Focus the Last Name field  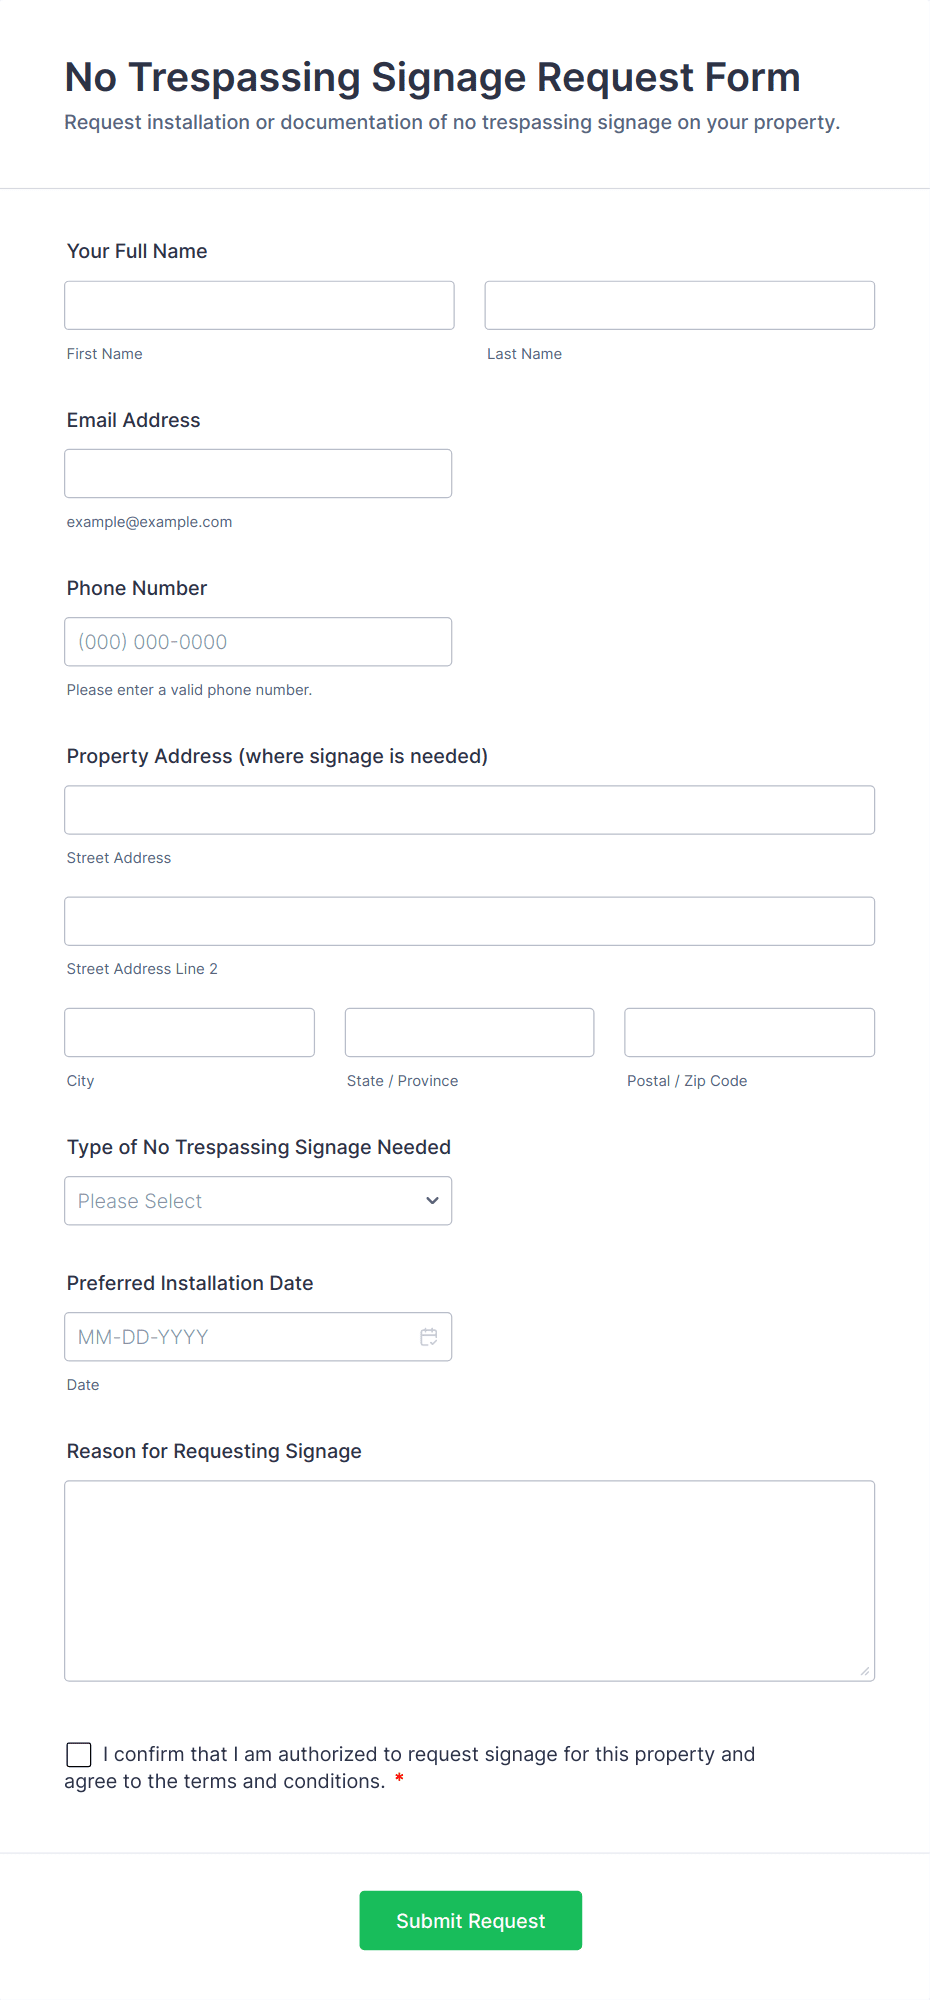(680, 305)
